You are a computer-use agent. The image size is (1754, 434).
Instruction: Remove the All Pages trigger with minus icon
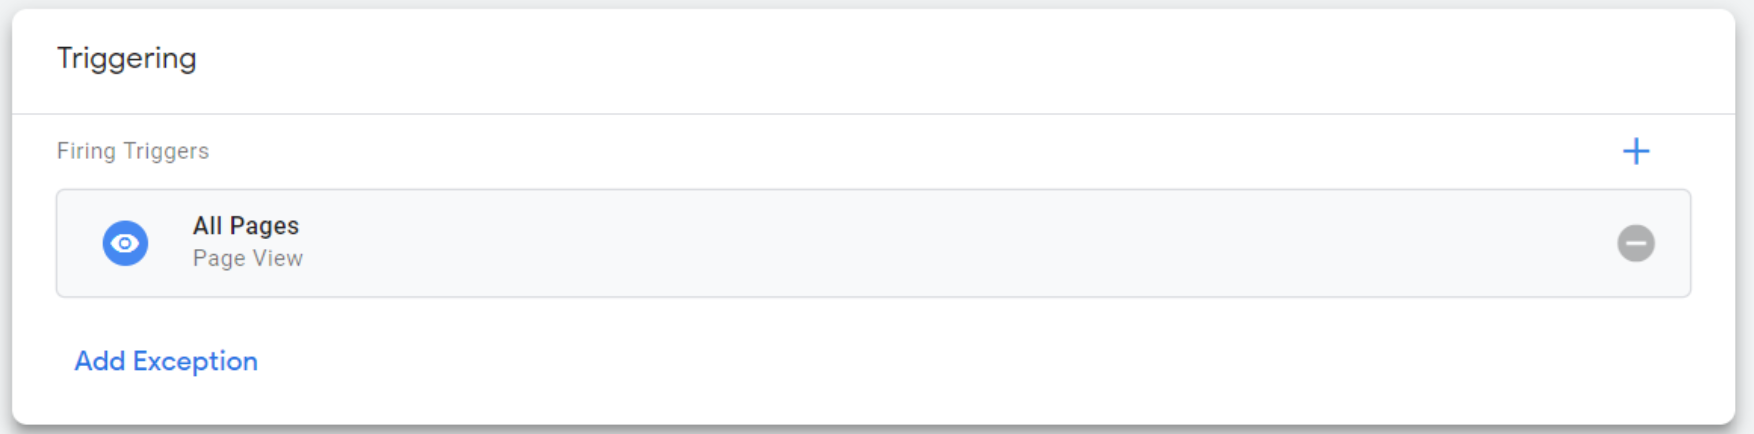(1636, 243)
